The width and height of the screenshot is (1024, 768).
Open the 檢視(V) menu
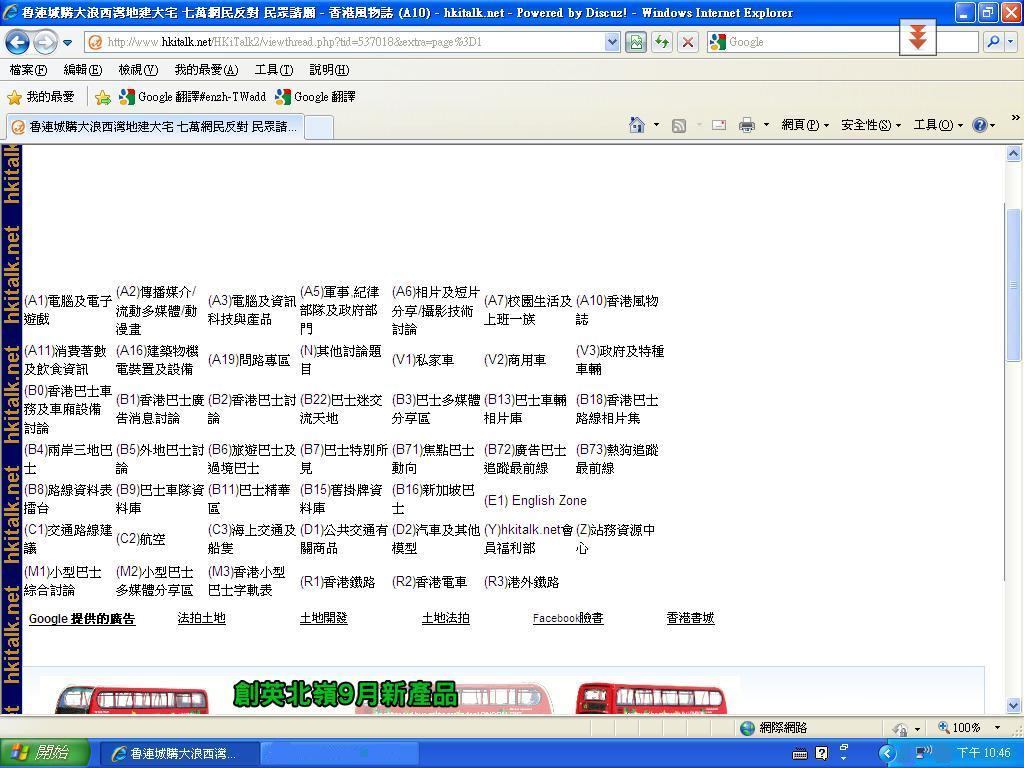point(137,70)
